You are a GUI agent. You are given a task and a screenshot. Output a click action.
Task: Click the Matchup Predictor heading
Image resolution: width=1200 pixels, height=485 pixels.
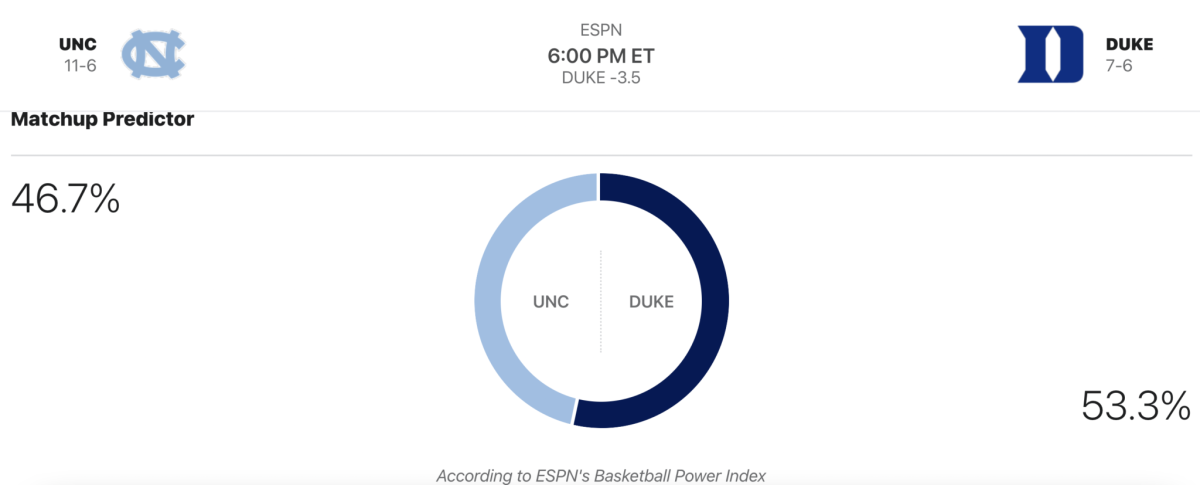[x=102, y=120]
